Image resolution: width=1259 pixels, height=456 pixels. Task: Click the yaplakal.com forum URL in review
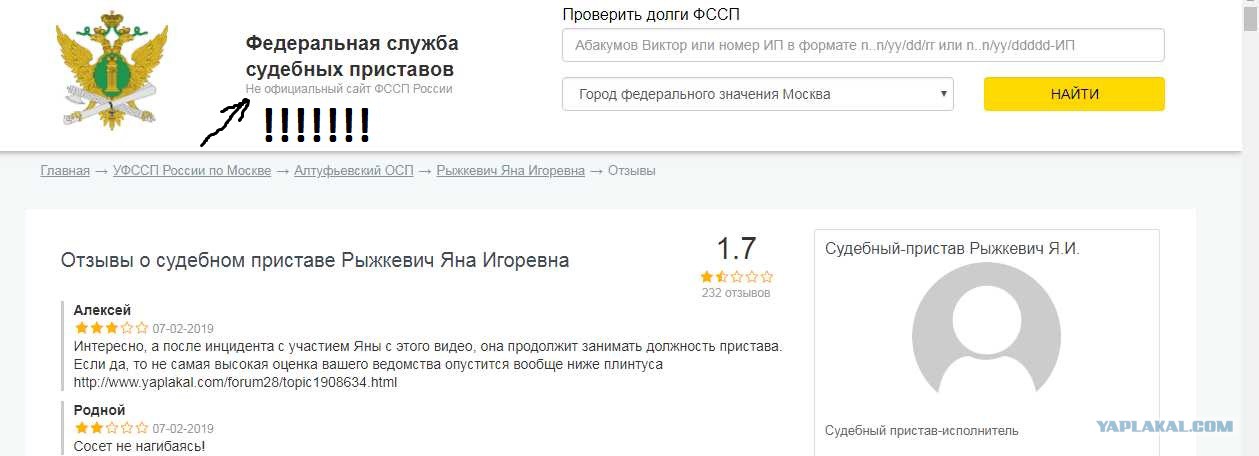point(236,382)
